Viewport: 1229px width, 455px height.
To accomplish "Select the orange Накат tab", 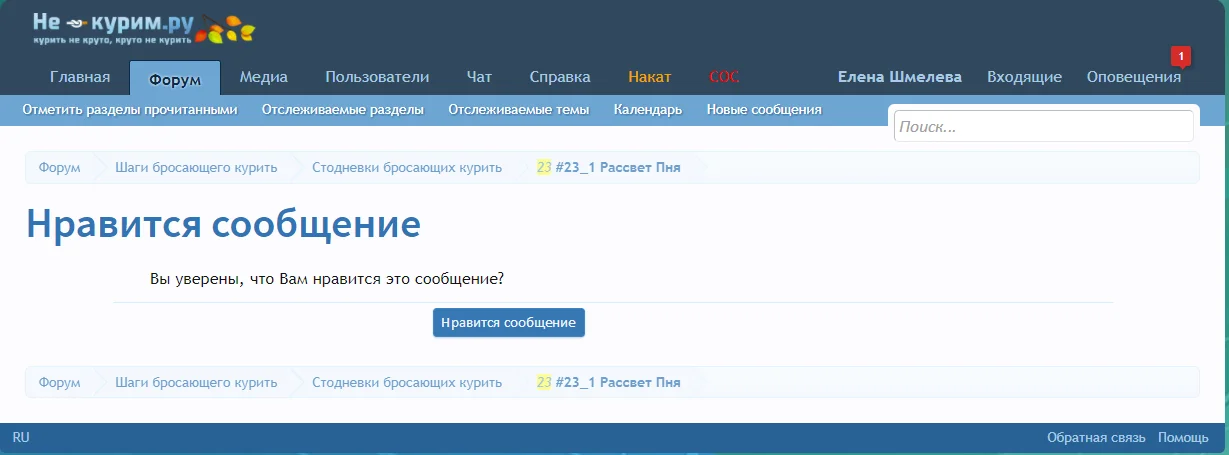I will coord(650,77).
